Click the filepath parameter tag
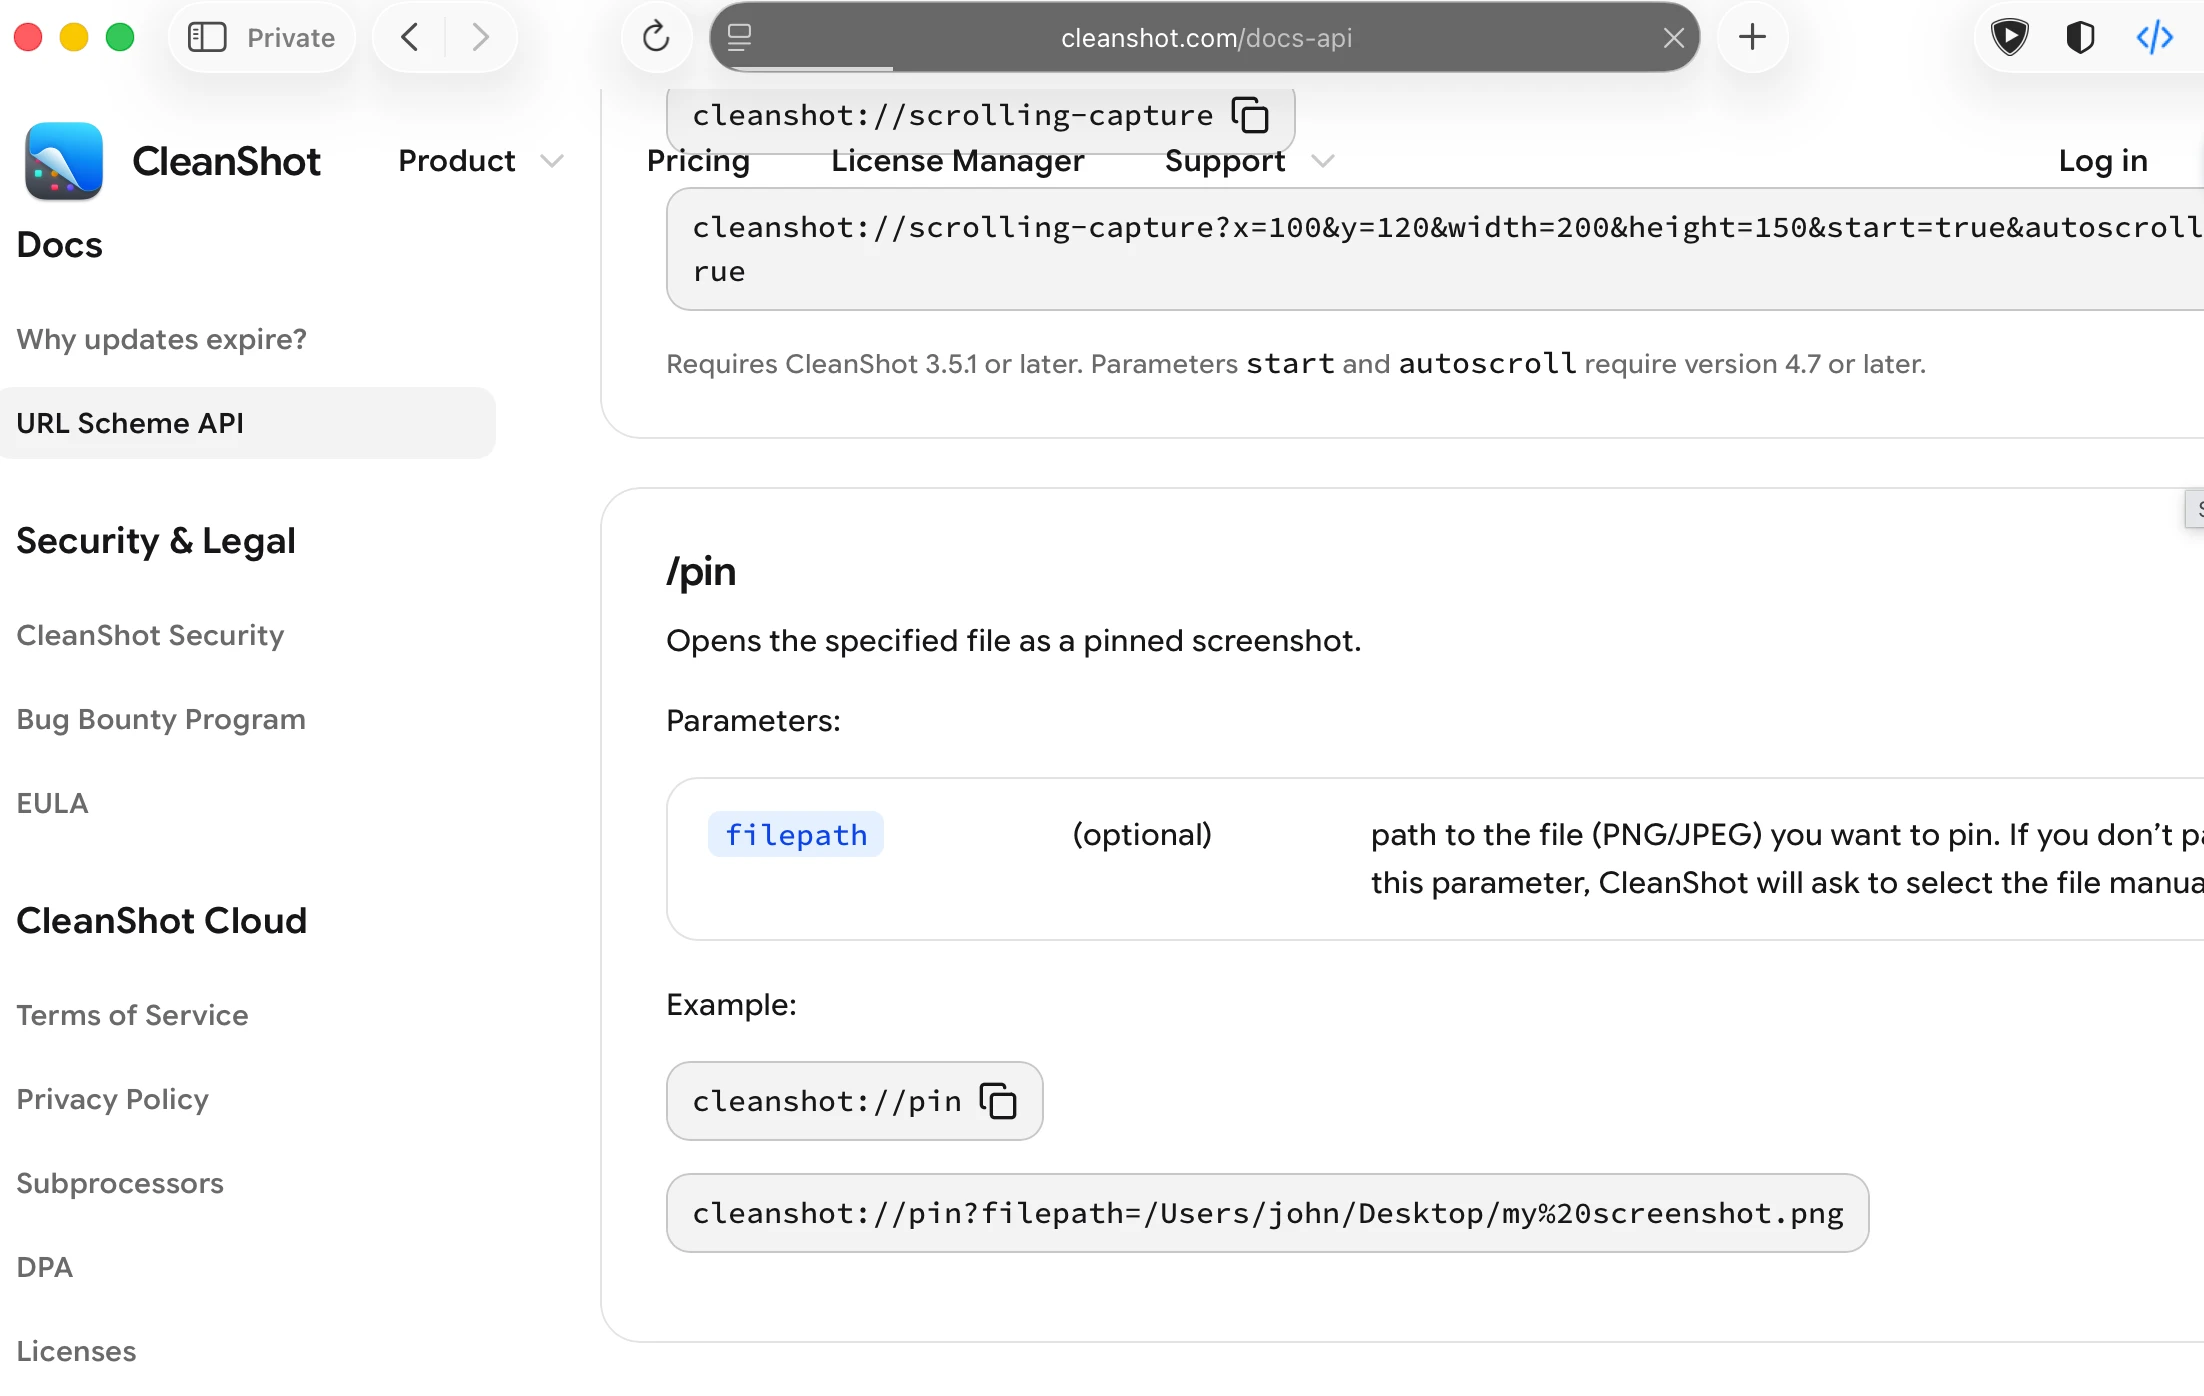The height and width of the screenshot is (1396, 2204). click(x=796, y=835)
